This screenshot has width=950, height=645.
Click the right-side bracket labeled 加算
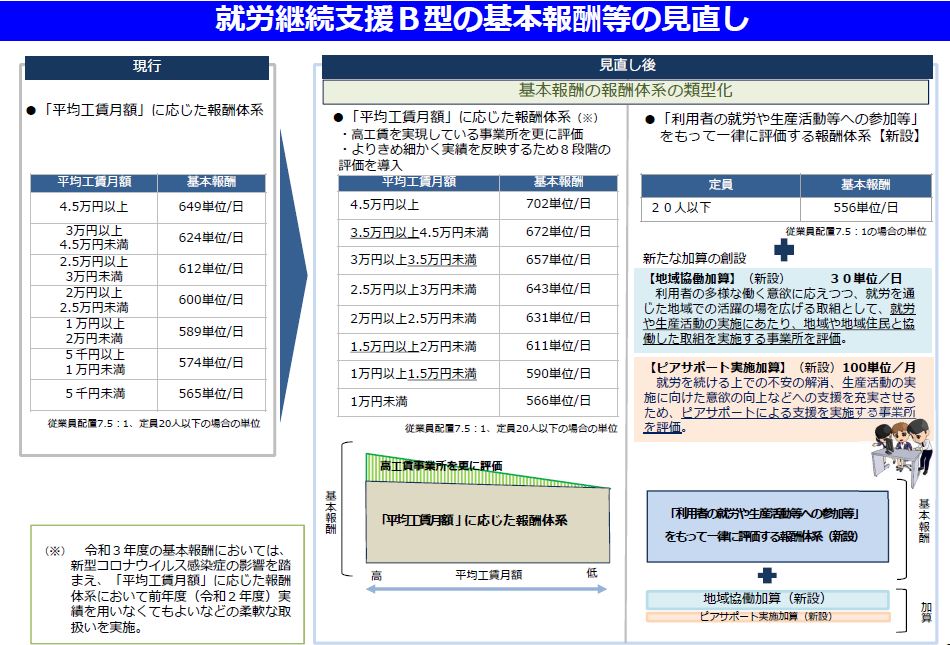[x=910, y=606]
